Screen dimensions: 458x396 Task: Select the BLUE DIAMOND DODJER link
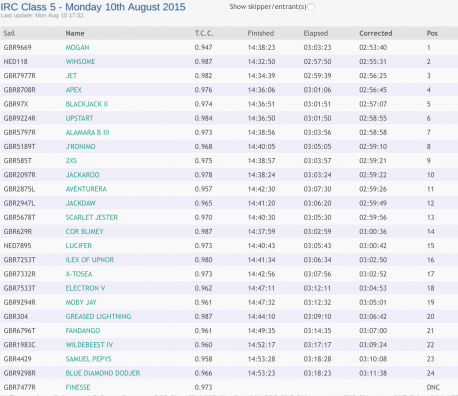click(x=103, y=373)
